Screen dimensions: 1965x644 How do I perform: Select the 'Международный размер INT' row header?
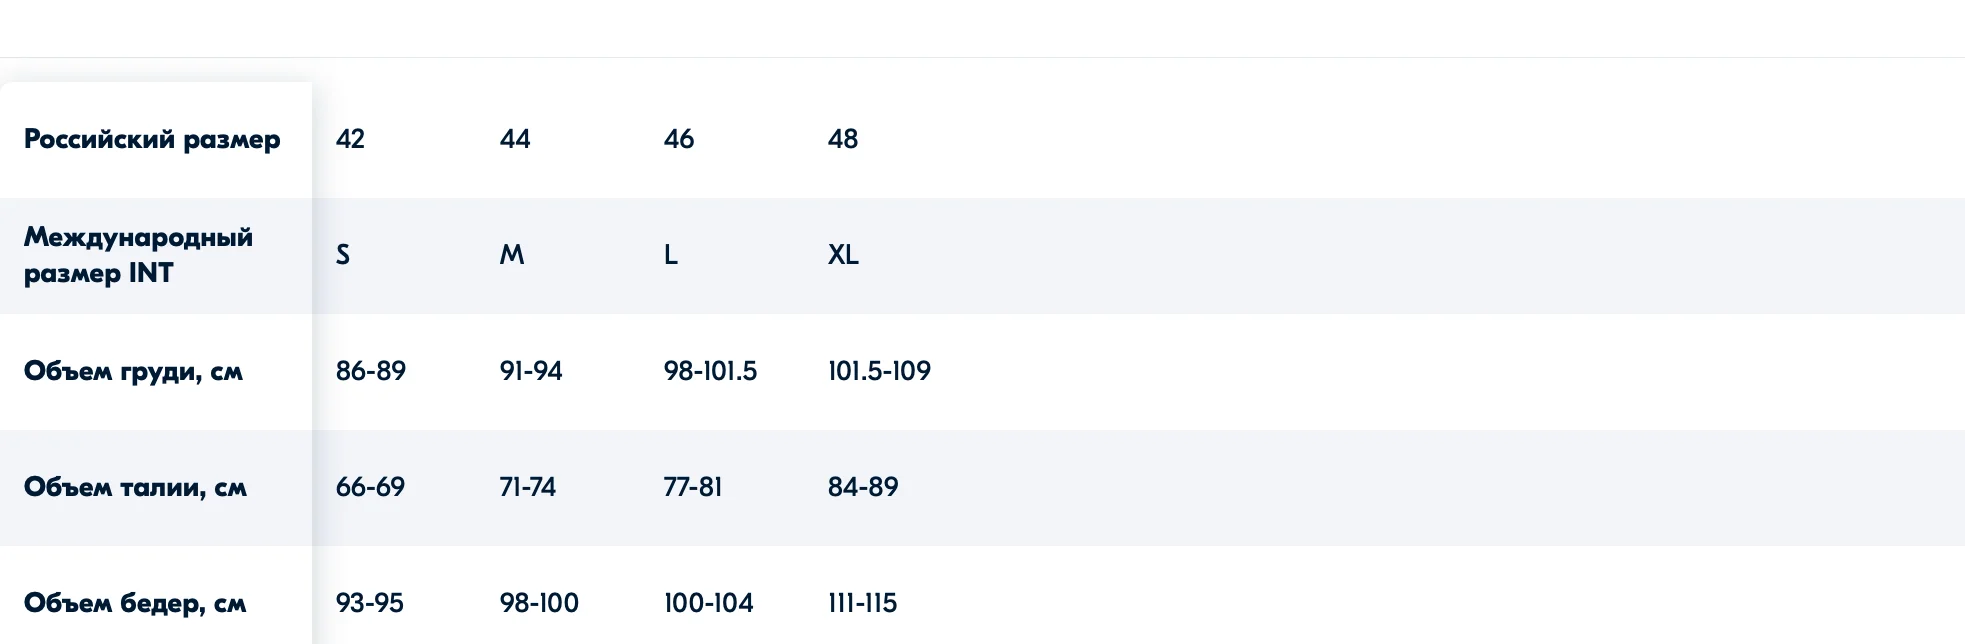pyautogui.click(x=138, y=255)
